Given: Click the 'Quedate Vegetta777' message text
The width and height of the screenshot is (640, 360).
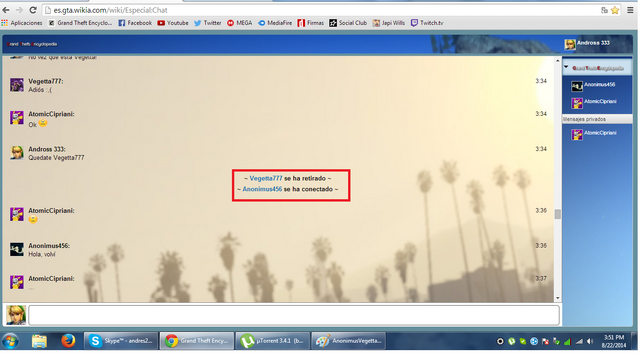Looking at the screenshot, I should [56, 158].
